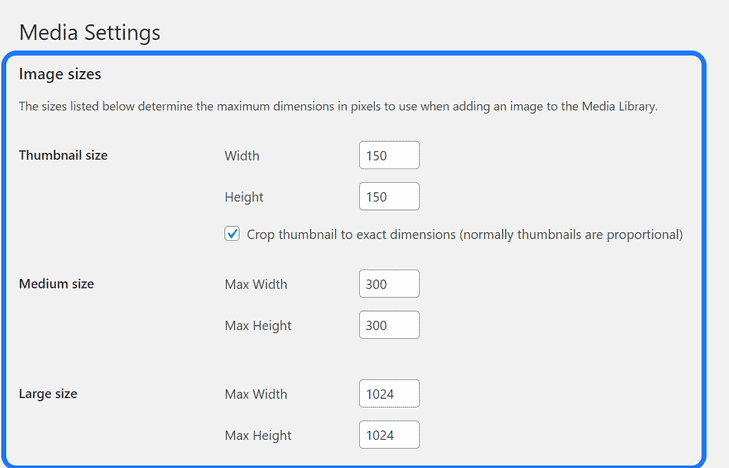Uncheck the Crop thumbnail checkbox
This screenshot has width=729, height=468.
tap(233, 234)
